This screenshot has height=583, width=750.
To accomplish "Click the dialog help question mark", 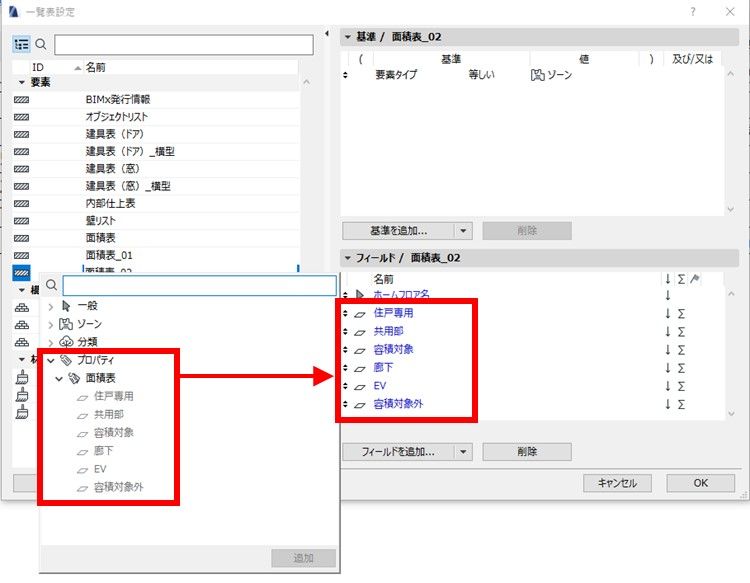I will (692, 11).
